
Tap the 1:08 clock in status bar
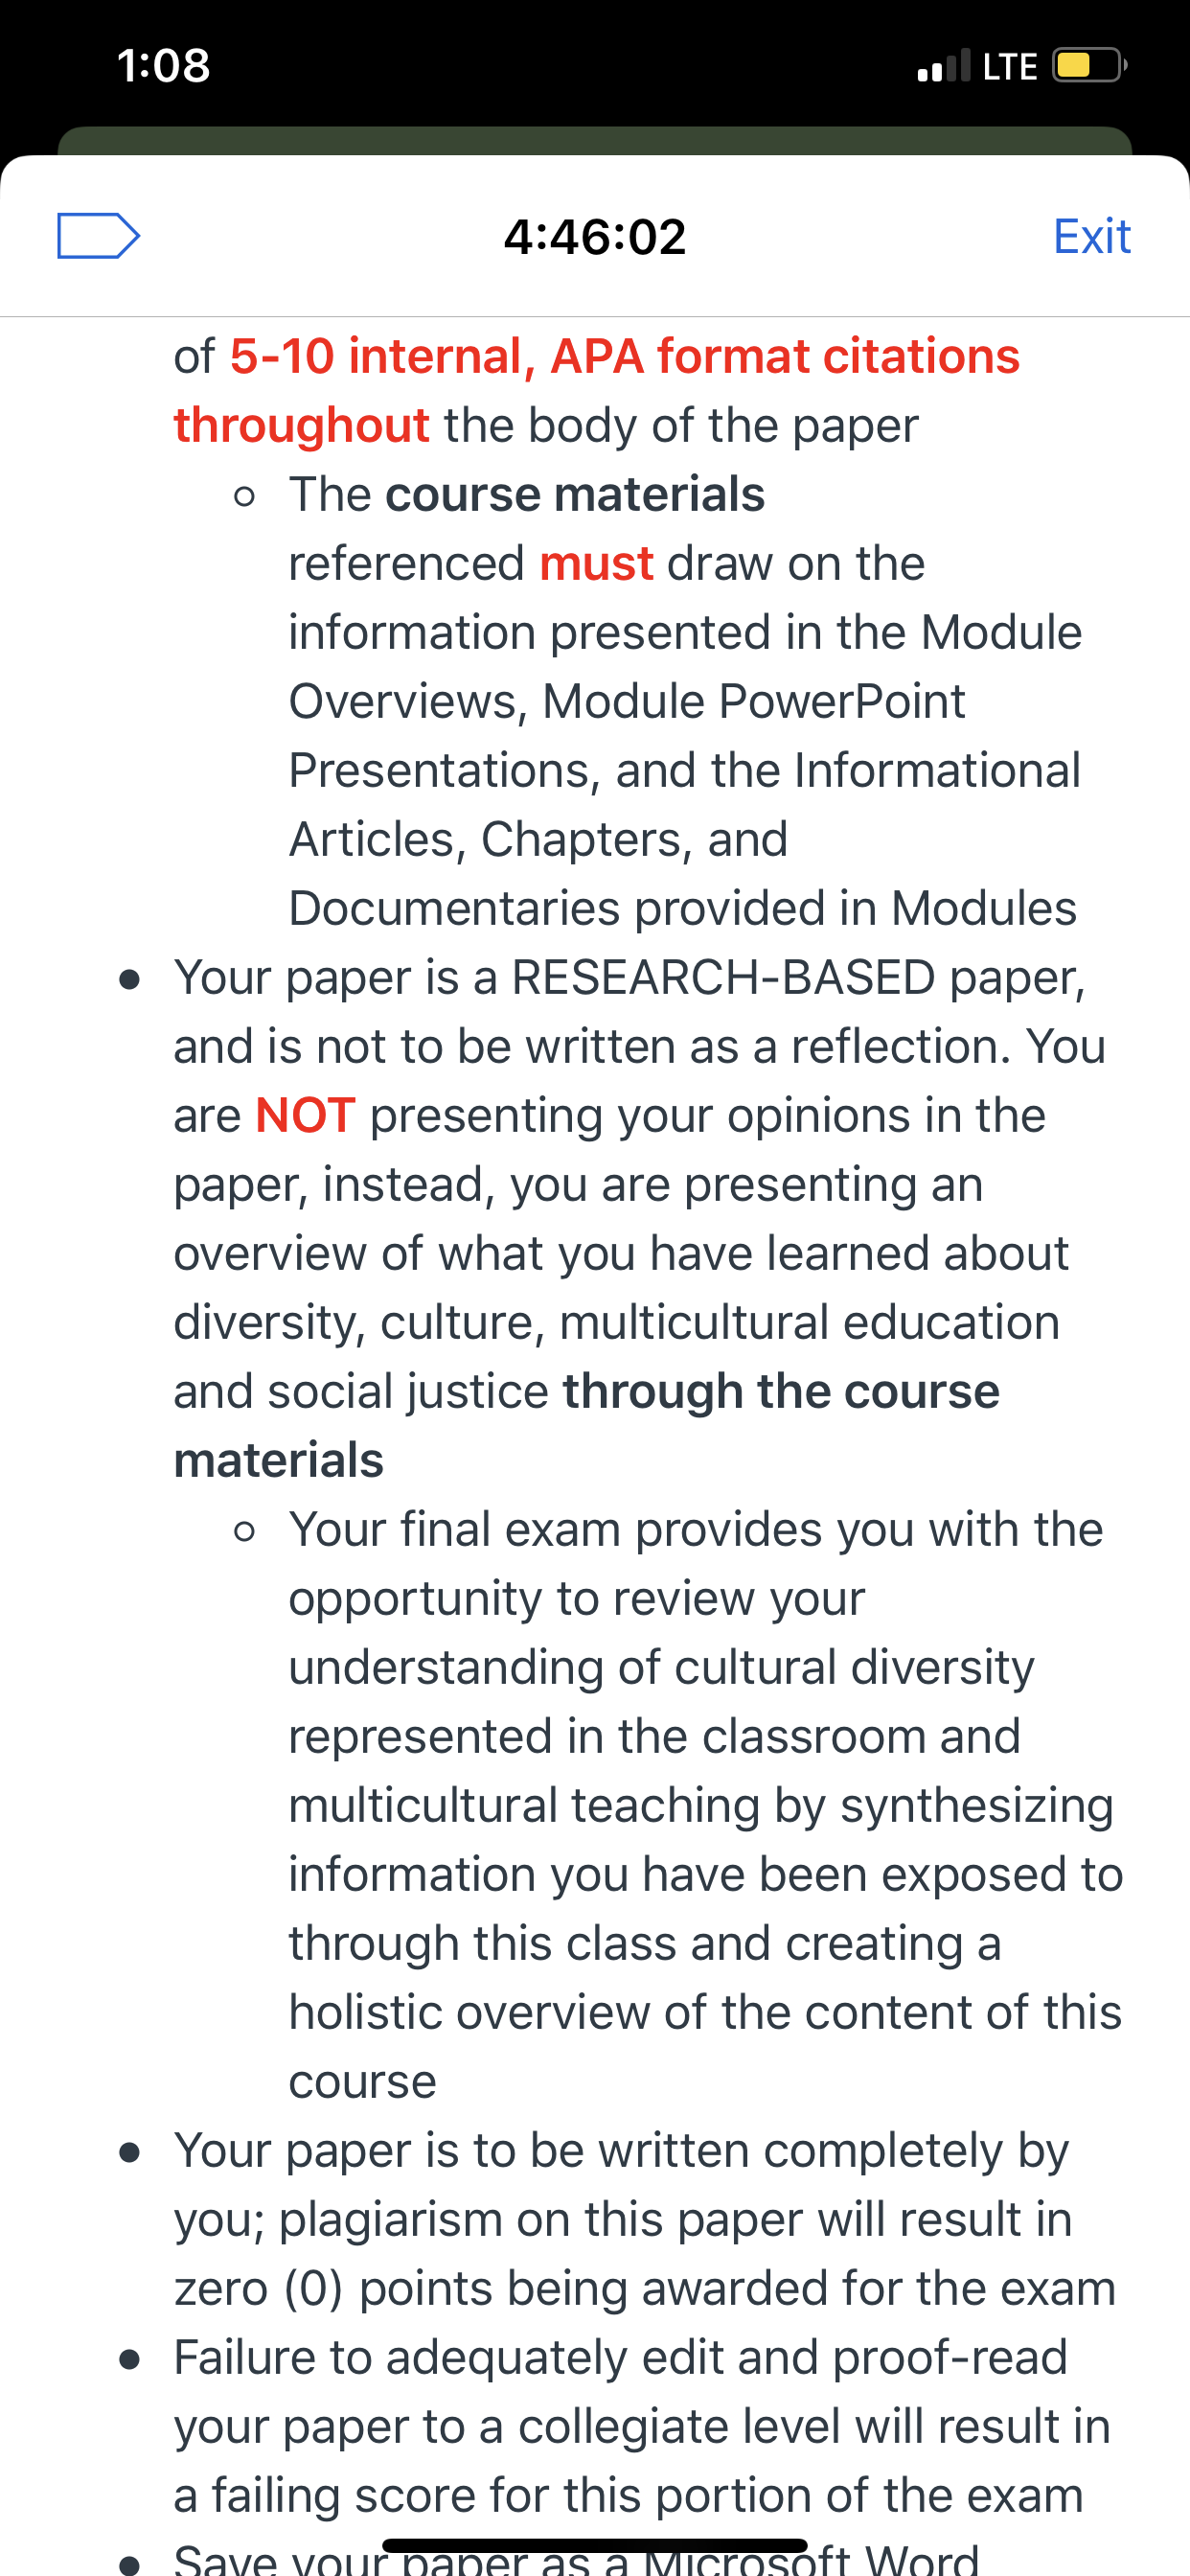[x=163, y=66]
